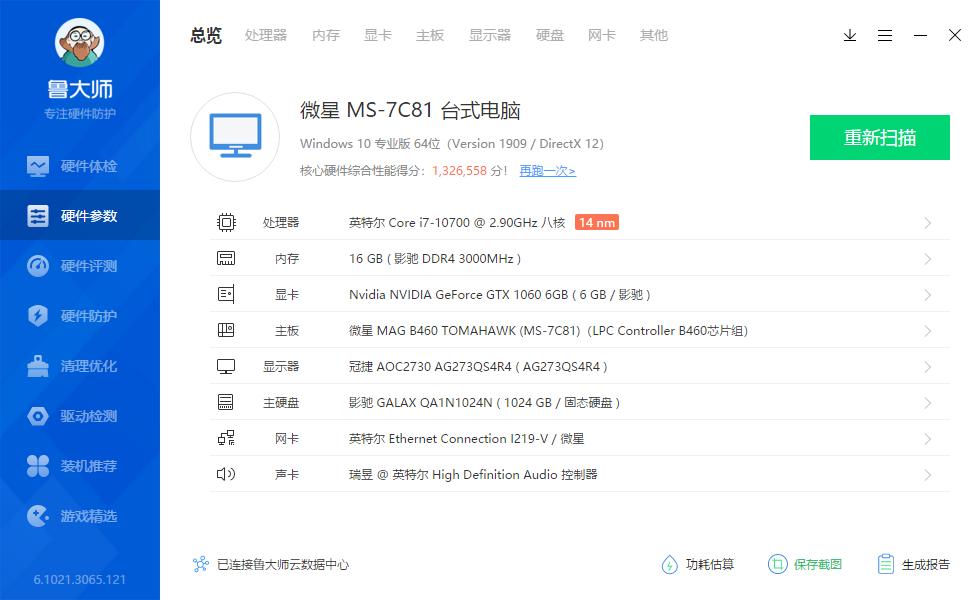This screenshot has height=600, width=980.
Task: Open 驱动检测 in the left menu
Action: [80, 416]
